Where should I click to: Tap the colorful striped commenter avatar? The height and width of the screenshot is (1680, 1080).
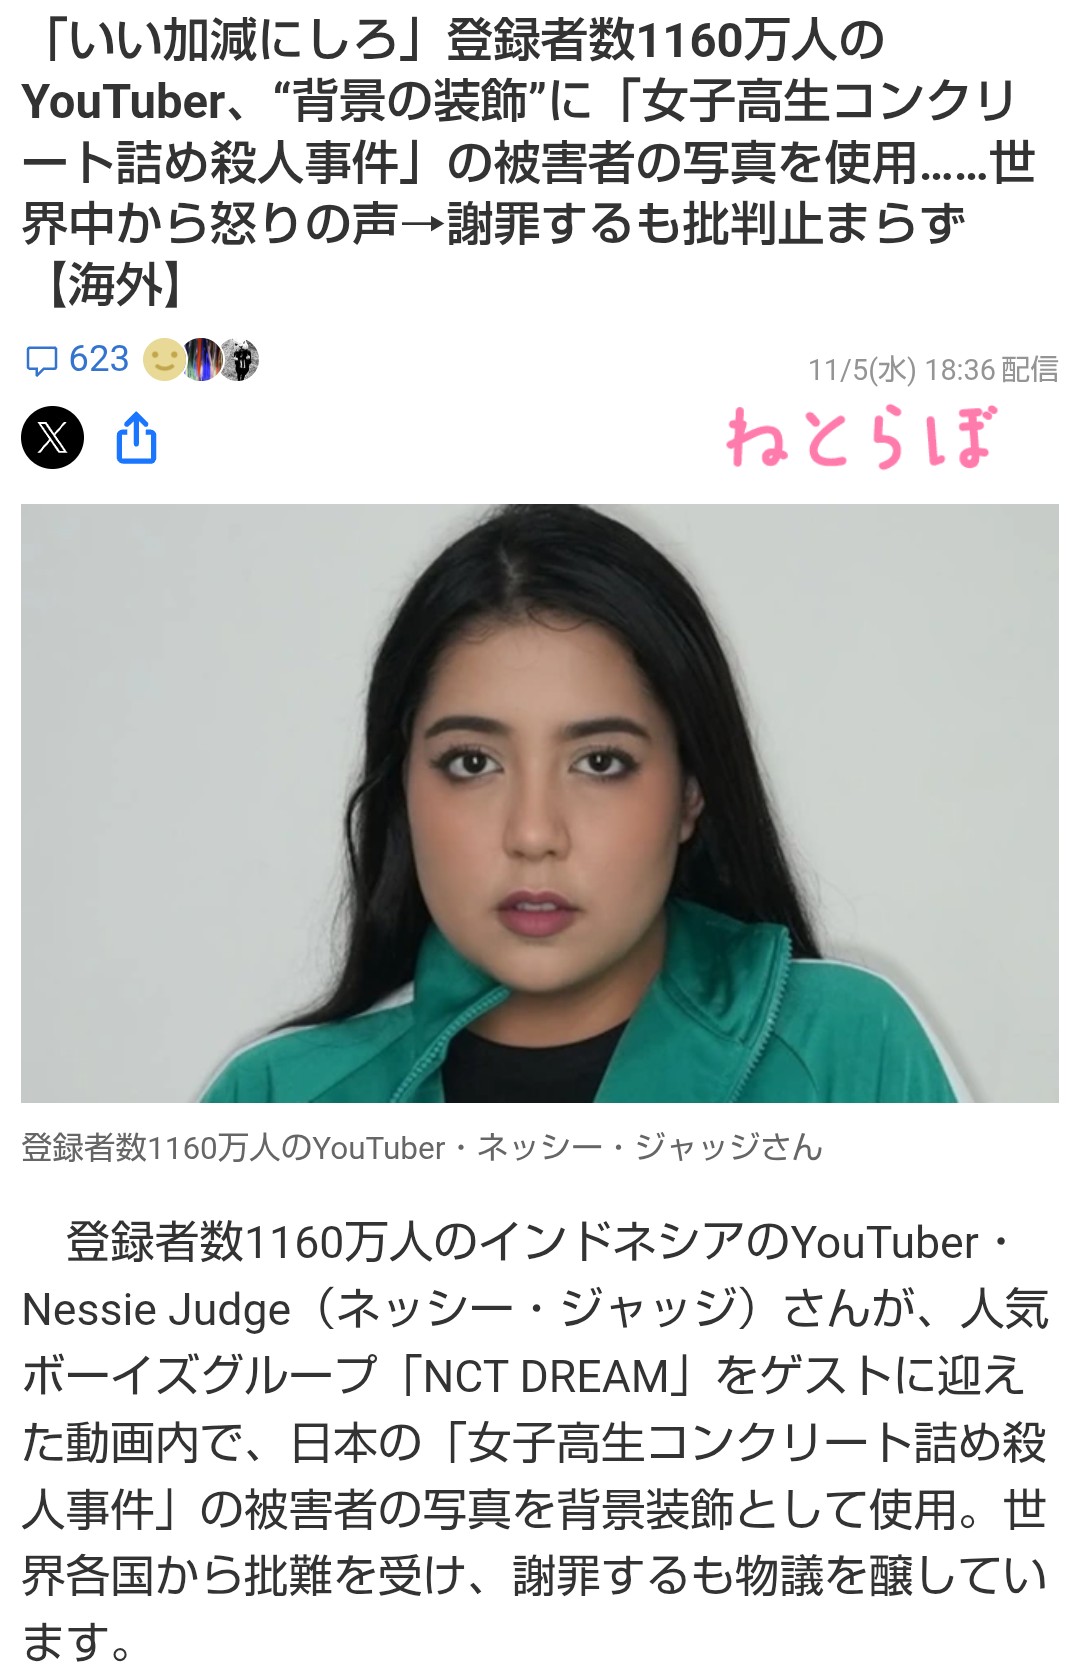pyautogui.click(x=201, y=360)
